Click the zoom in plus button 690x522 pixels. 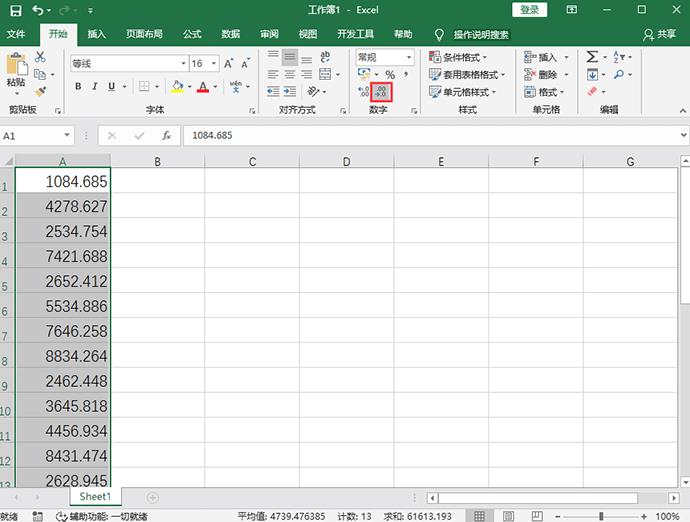click(644, 516)
